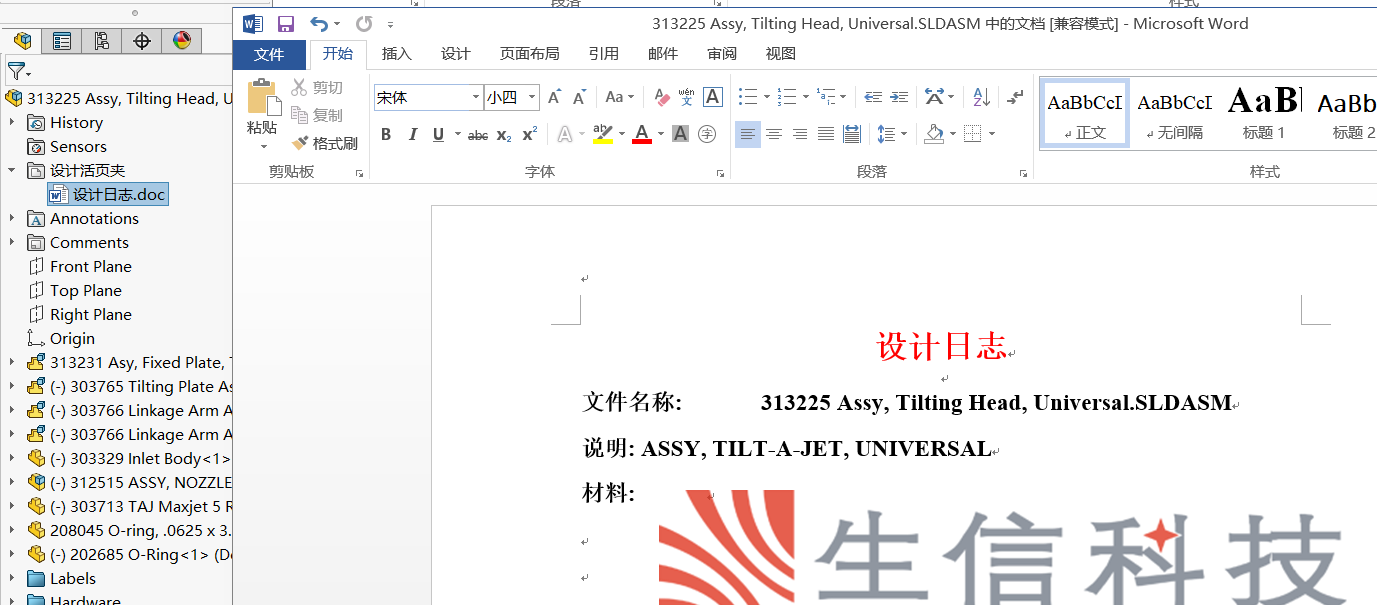Open the 宋体 font name dropdown
The width and height of the screenshot is (1377, 605).
pos(476,97)
